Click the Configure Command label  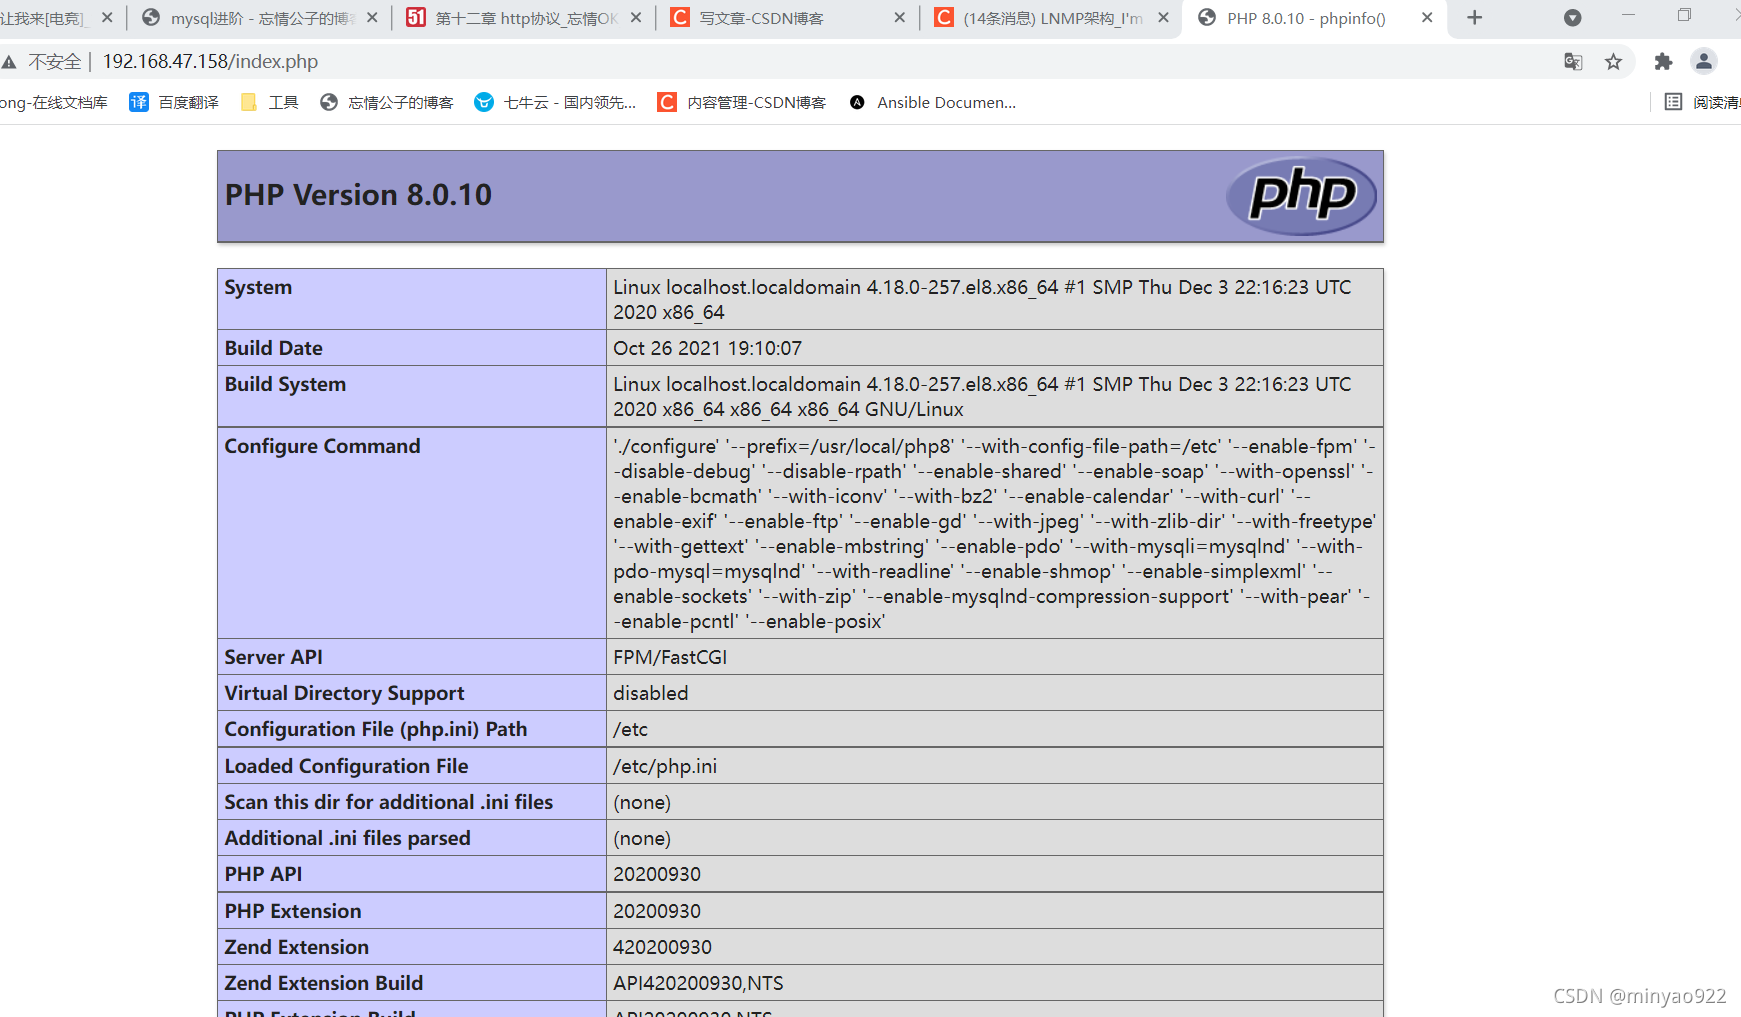pos(322,446)
